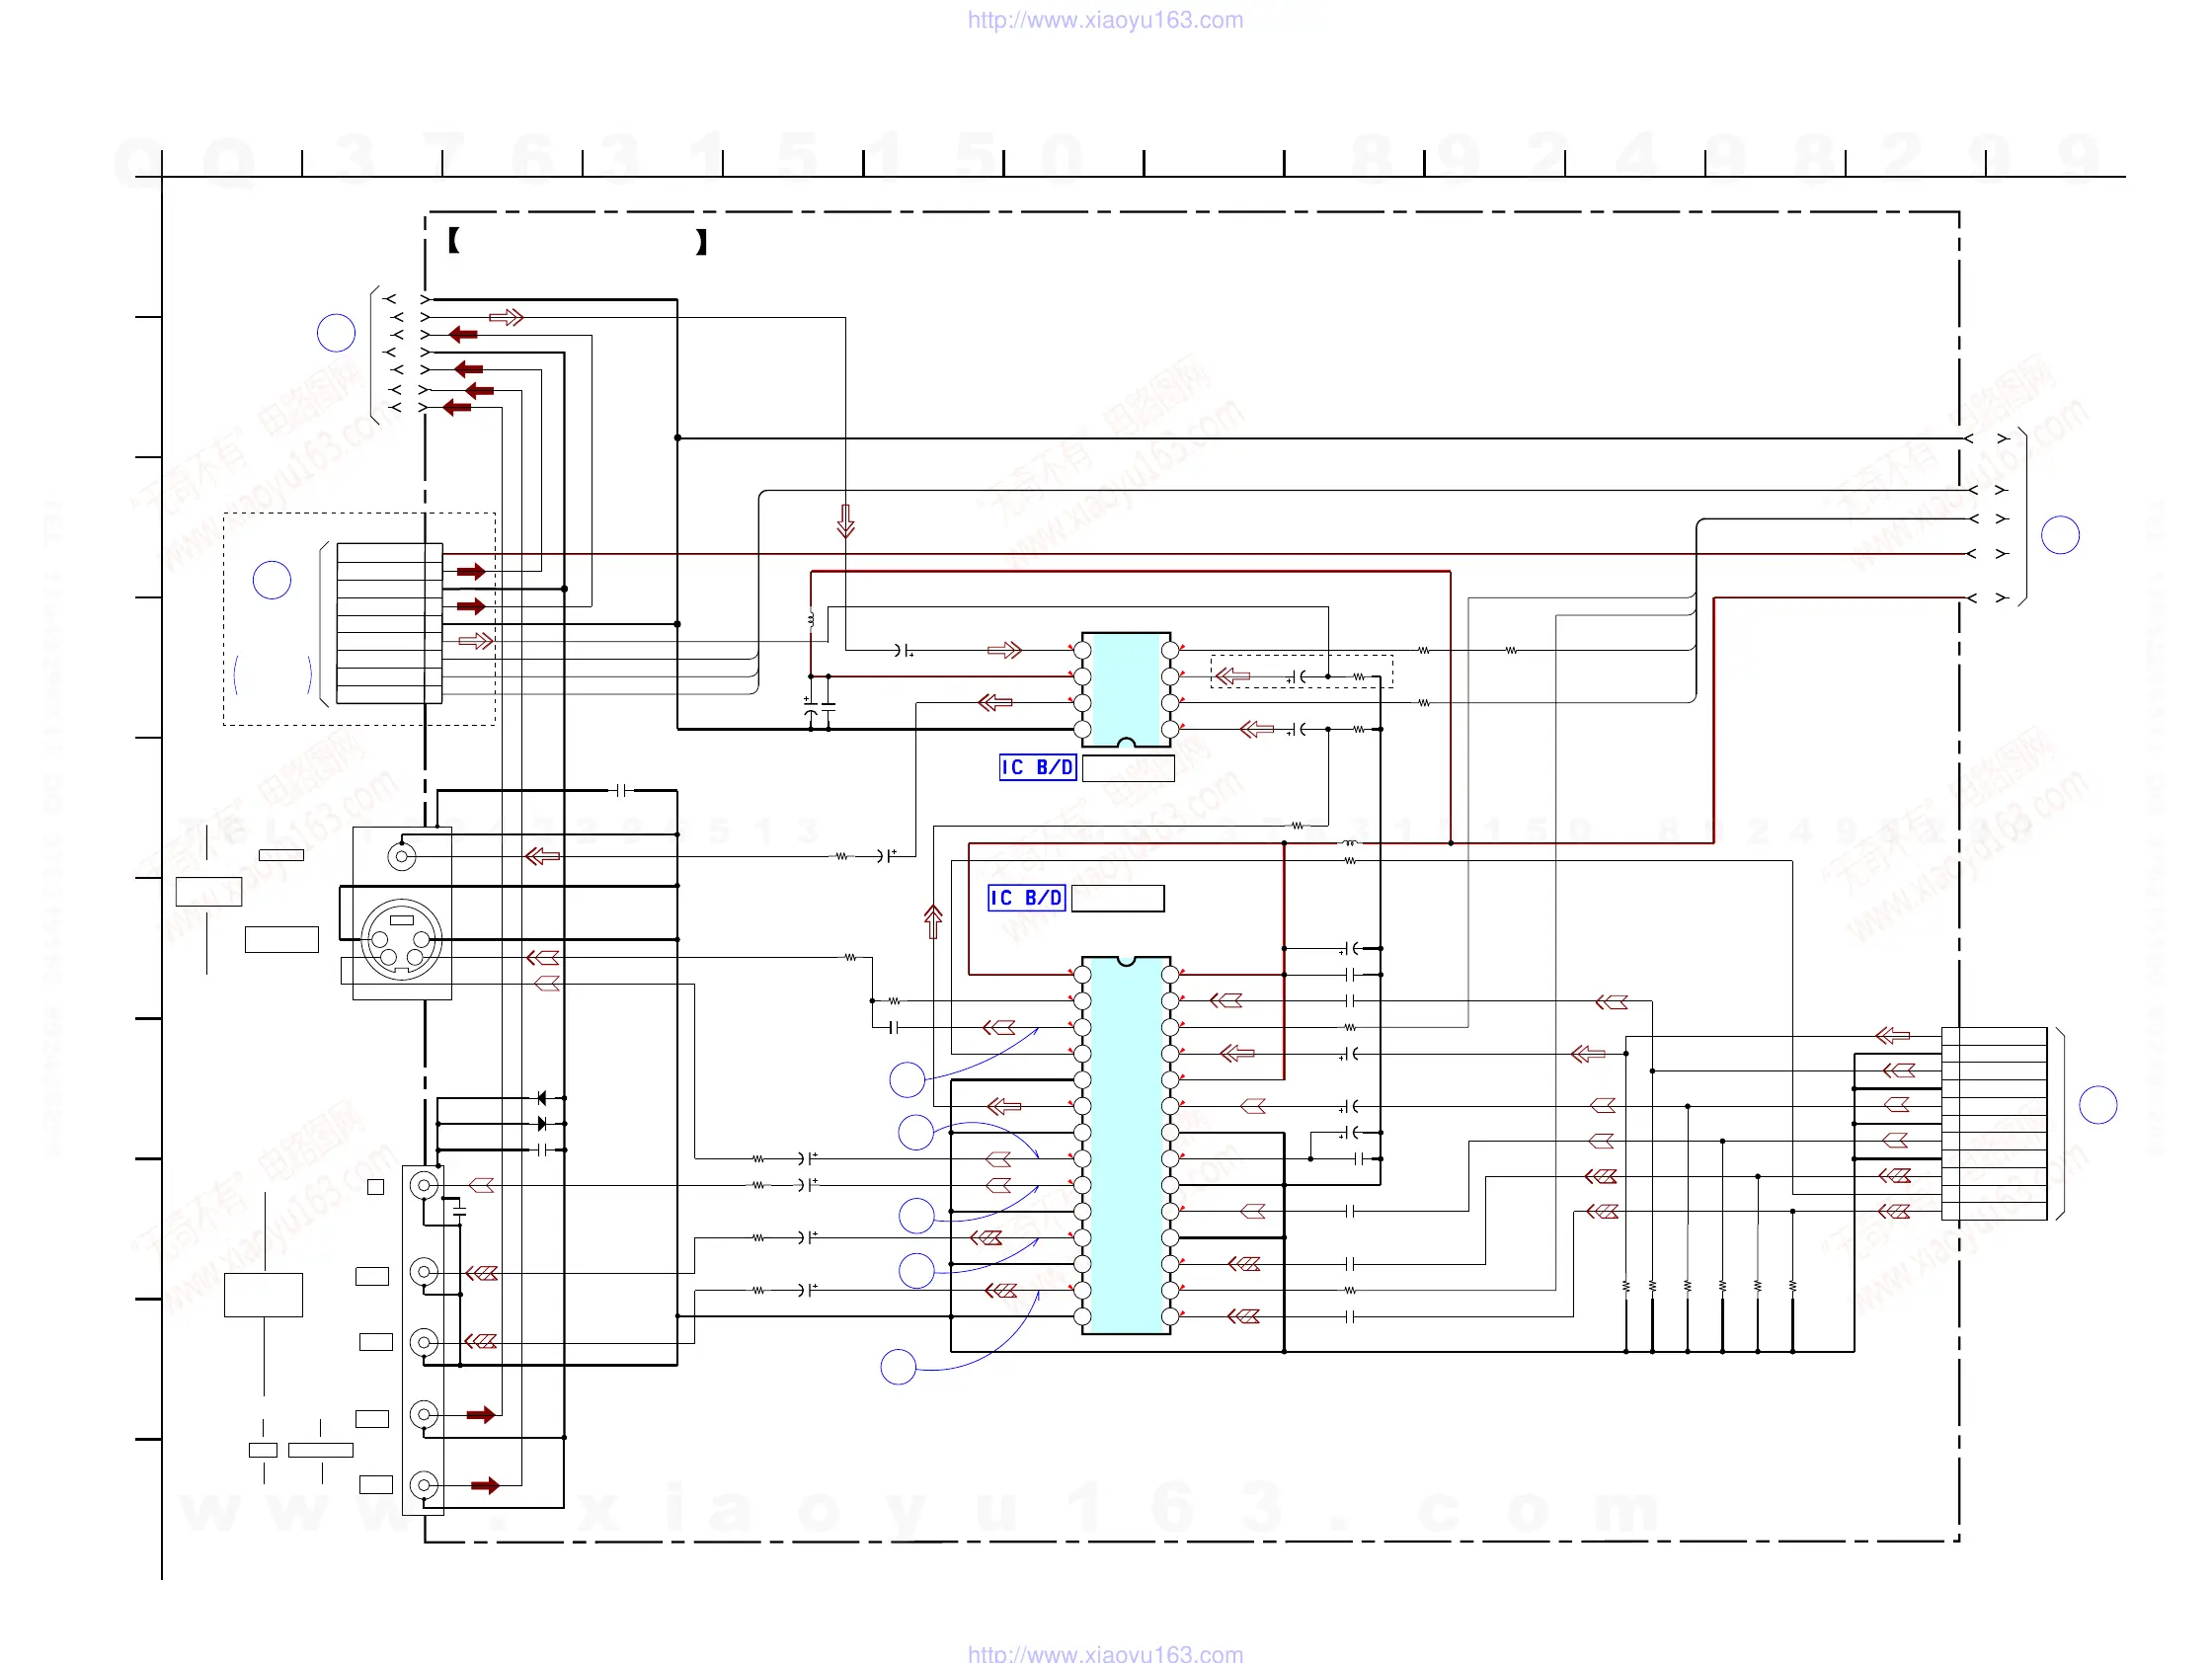Click the round 4-pin mini-DIN jack
Viewport: 2212px width, 1663px height.
click(401, 940)
